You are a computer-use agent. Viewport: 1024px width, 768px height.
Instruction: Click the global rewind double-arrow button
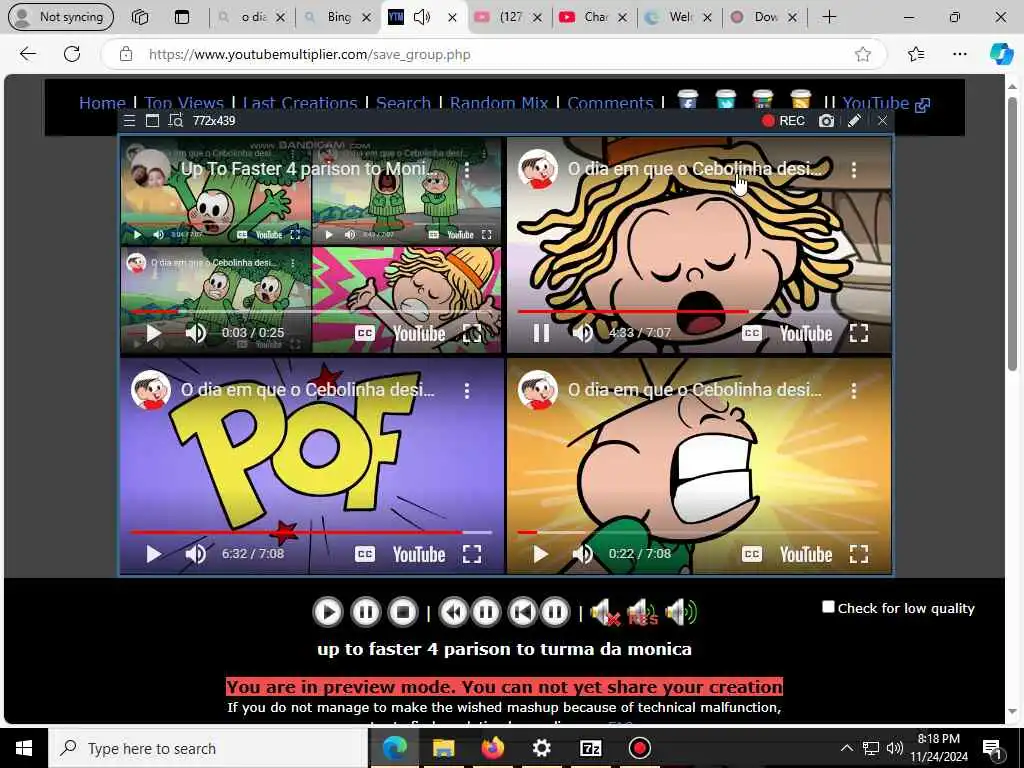coord(453,613)
